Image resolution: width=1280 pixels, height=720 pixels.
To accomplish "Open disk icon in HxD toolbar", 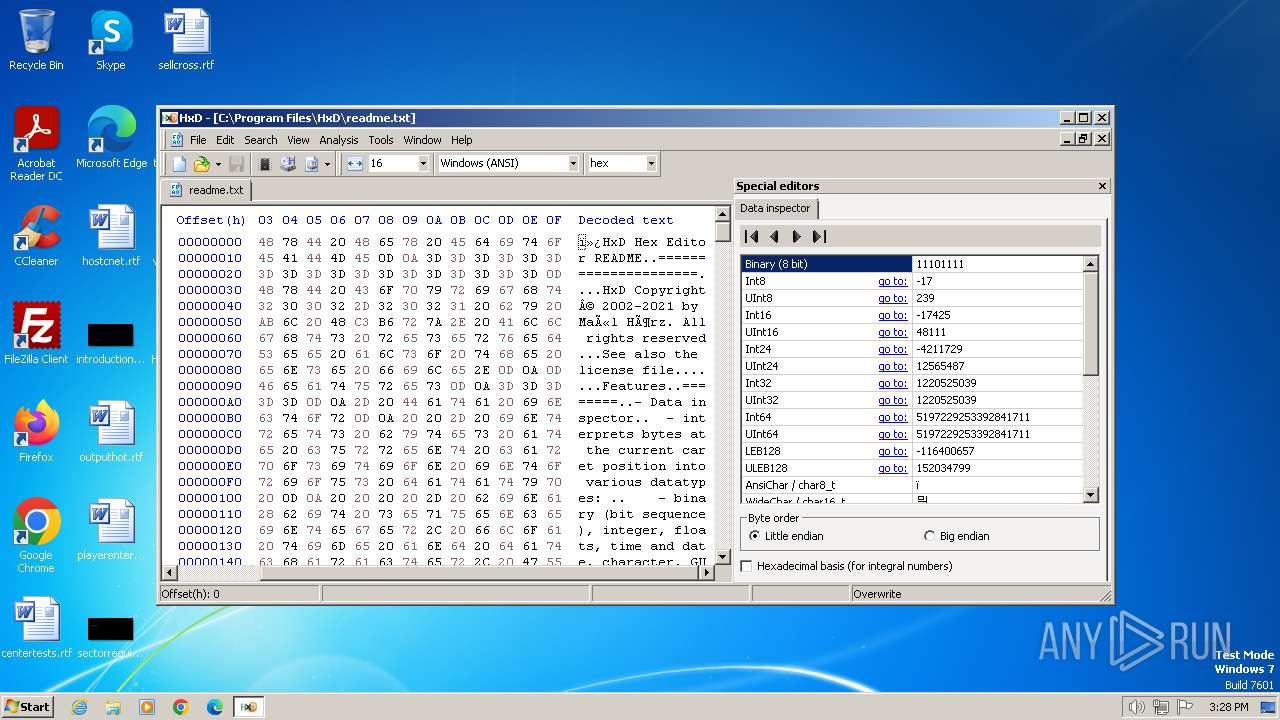I will 288,163.
